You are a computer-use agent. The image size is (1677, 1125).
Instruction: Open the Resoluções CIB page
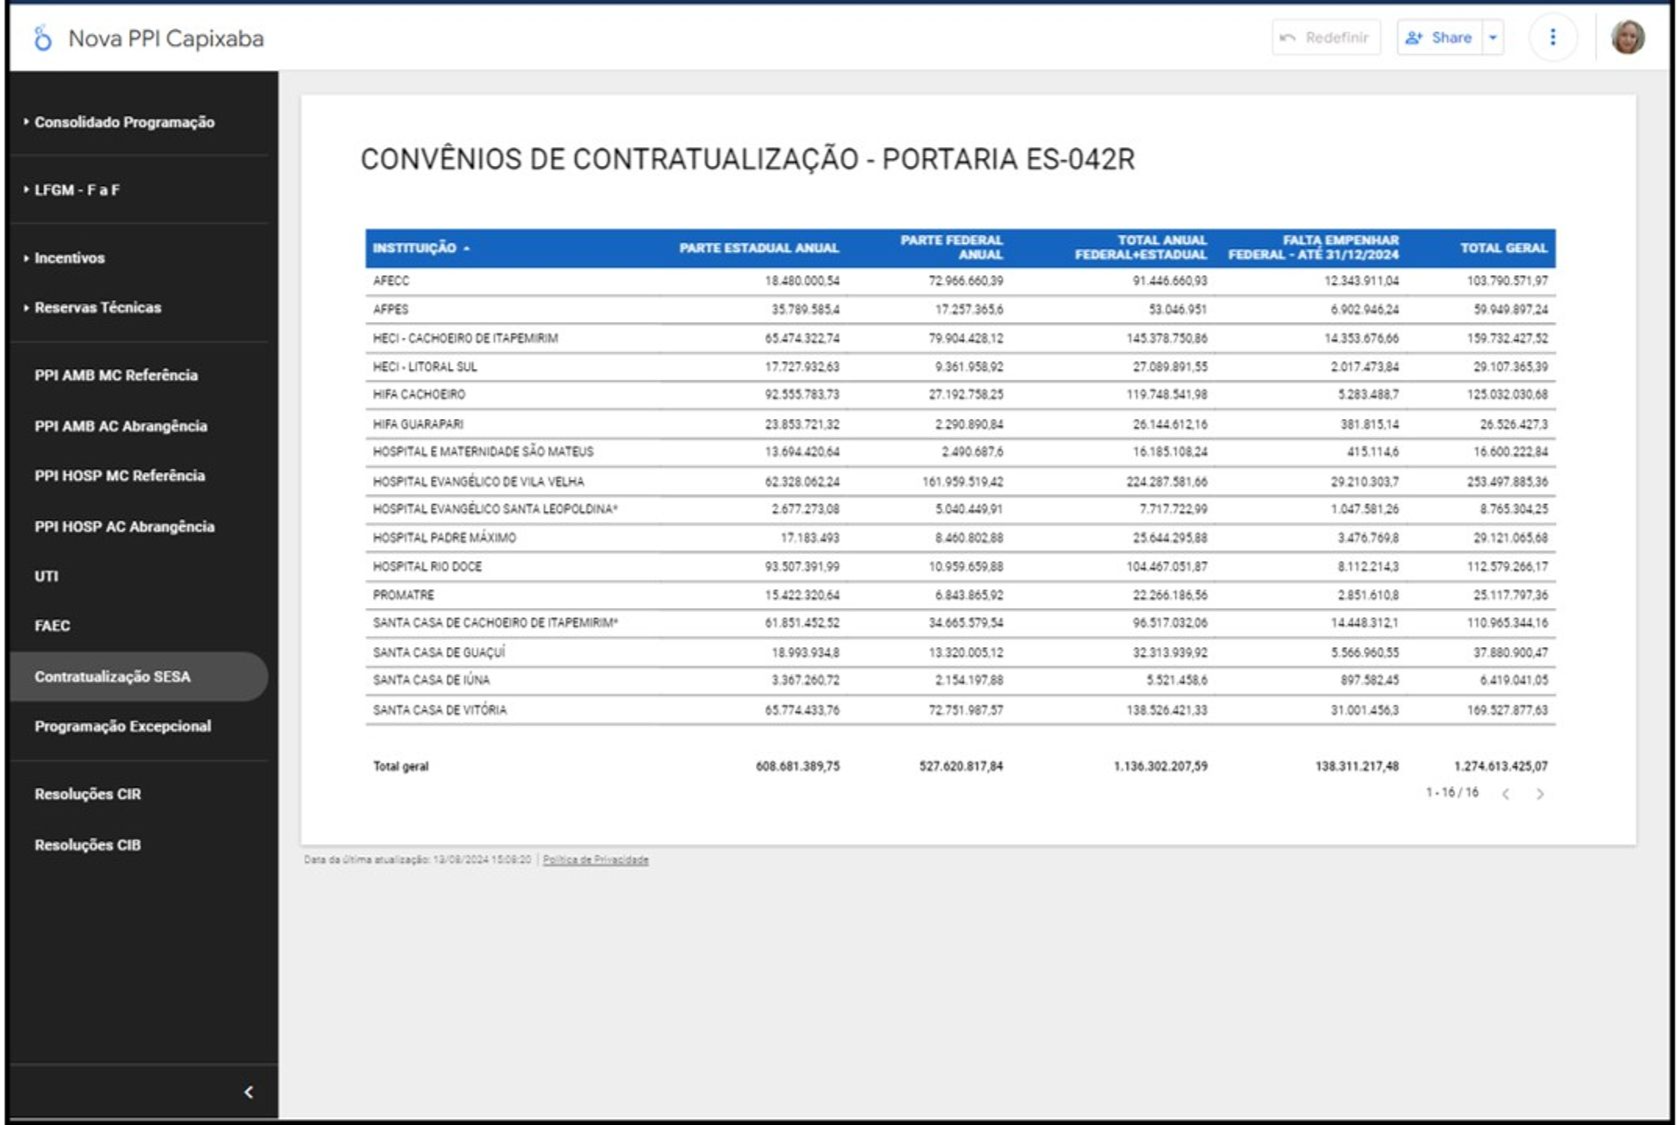pos(88,845)
